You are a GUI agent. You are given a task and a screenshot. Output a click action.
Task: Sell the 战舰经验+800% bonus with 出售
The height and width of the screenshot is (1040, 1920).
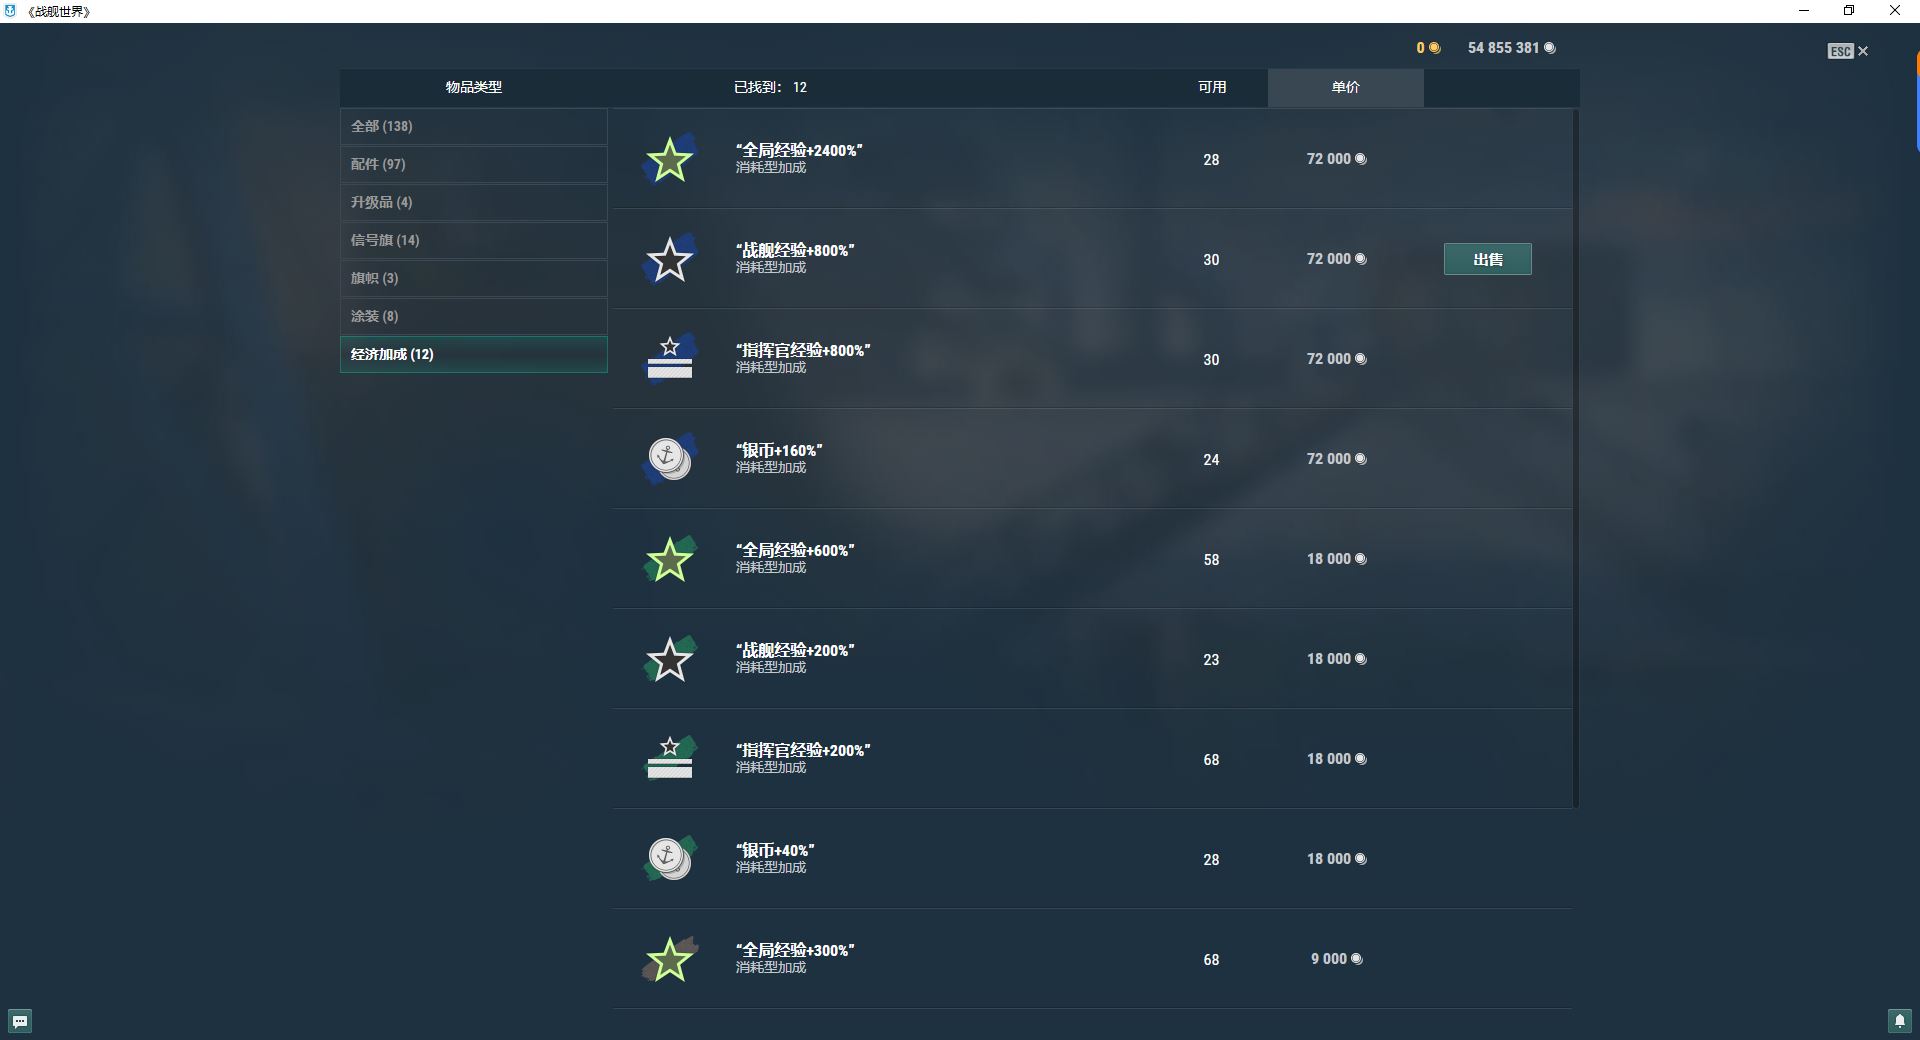pos(1487,259)
